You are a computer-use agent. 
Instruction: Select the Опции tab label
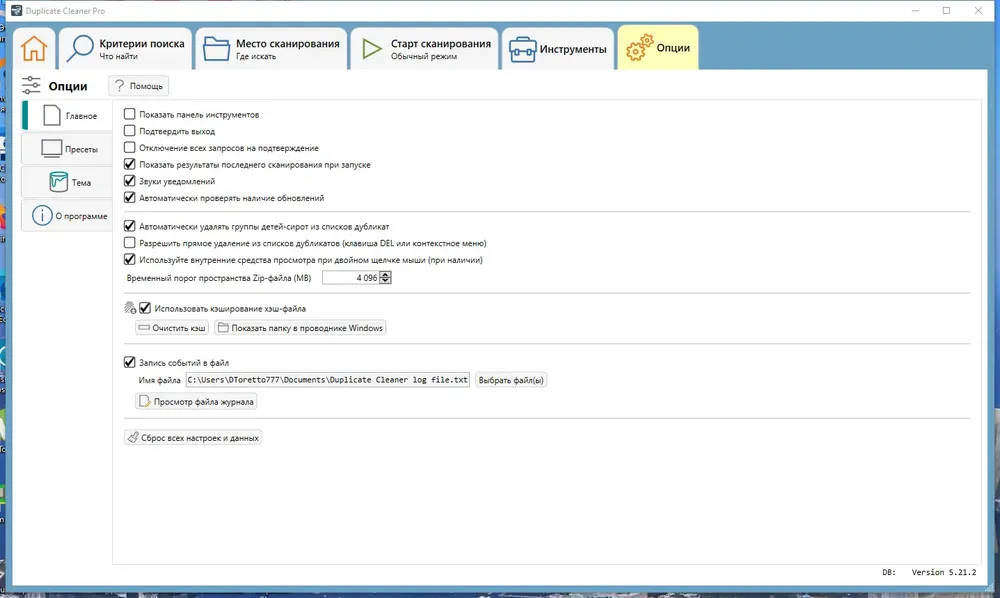673,48
